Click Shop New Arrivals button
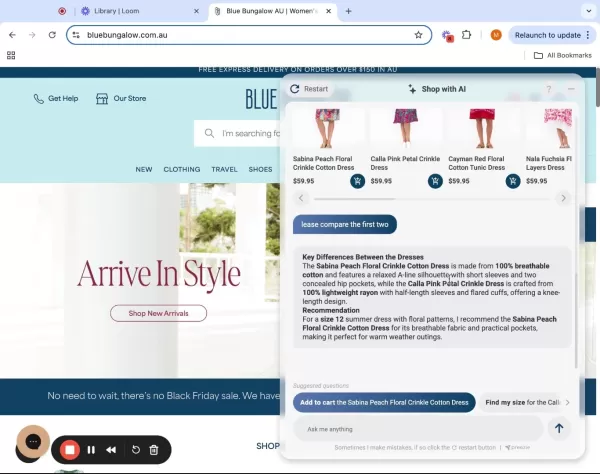This screenshot has height=474, width=600. (158, 313)
